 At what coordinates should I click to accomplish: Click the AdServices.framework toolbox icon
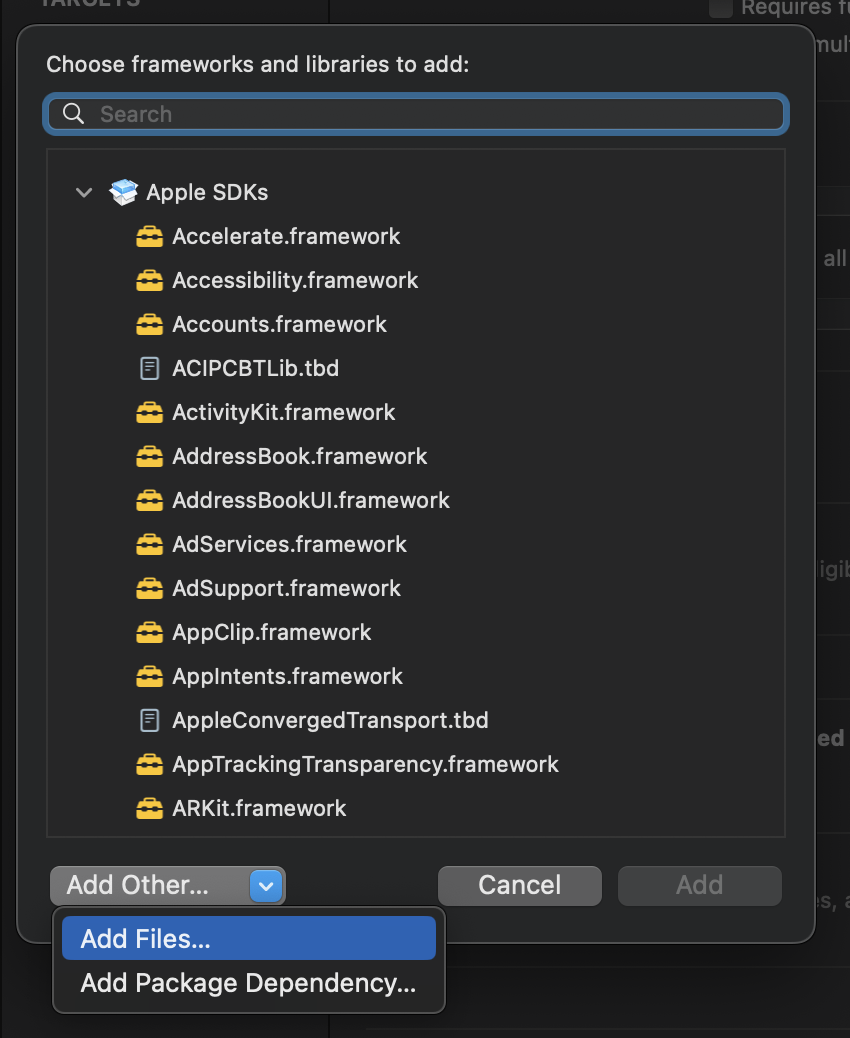coord(150,545)
